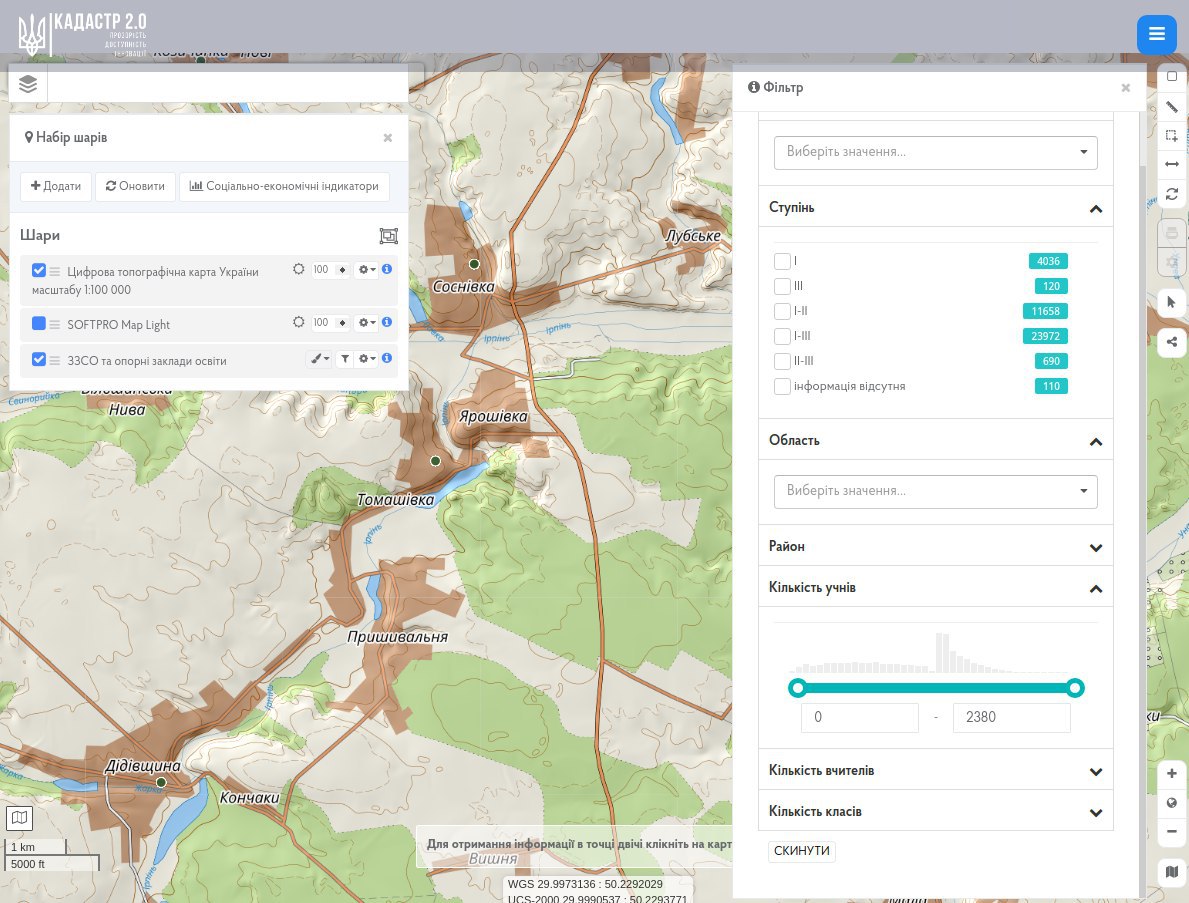Screen dimensions: 1189x903
Task: Click the share icon in right toolbar
Action: (x=1172, y=341)
